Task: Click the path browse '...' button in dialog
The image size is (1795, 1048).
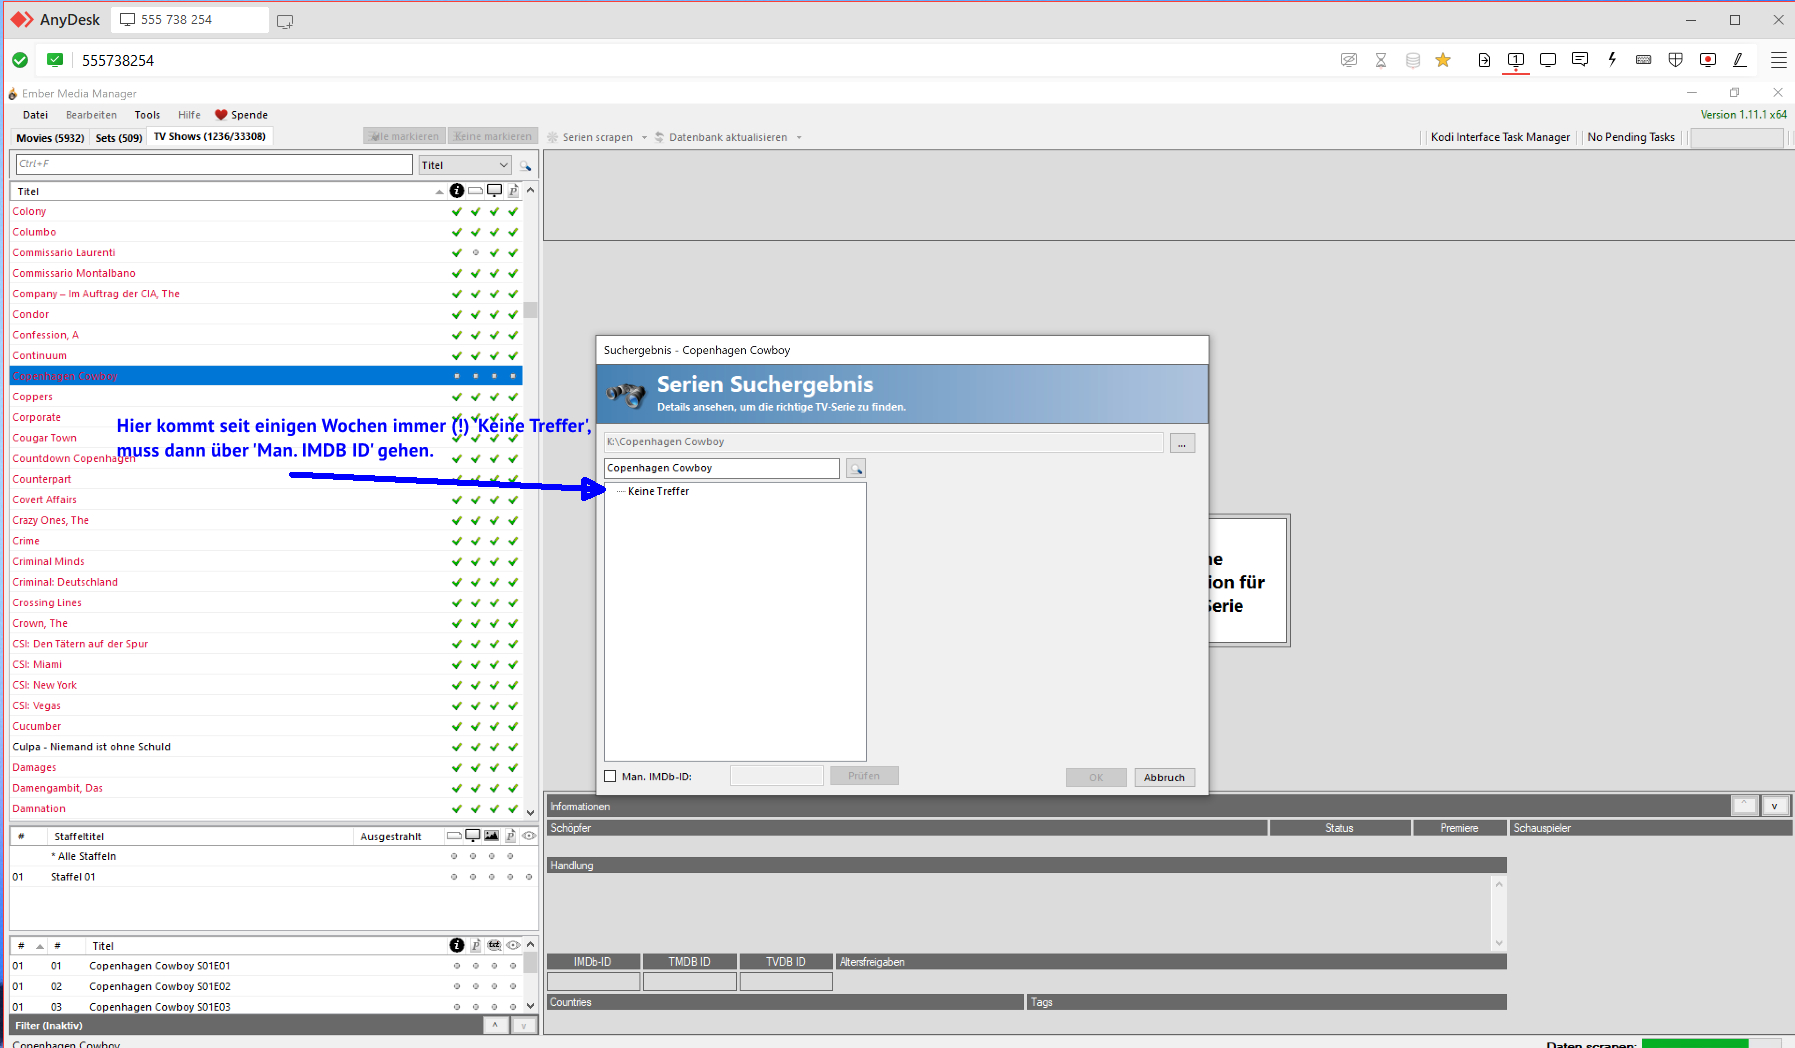Action: pos(1183,443)
